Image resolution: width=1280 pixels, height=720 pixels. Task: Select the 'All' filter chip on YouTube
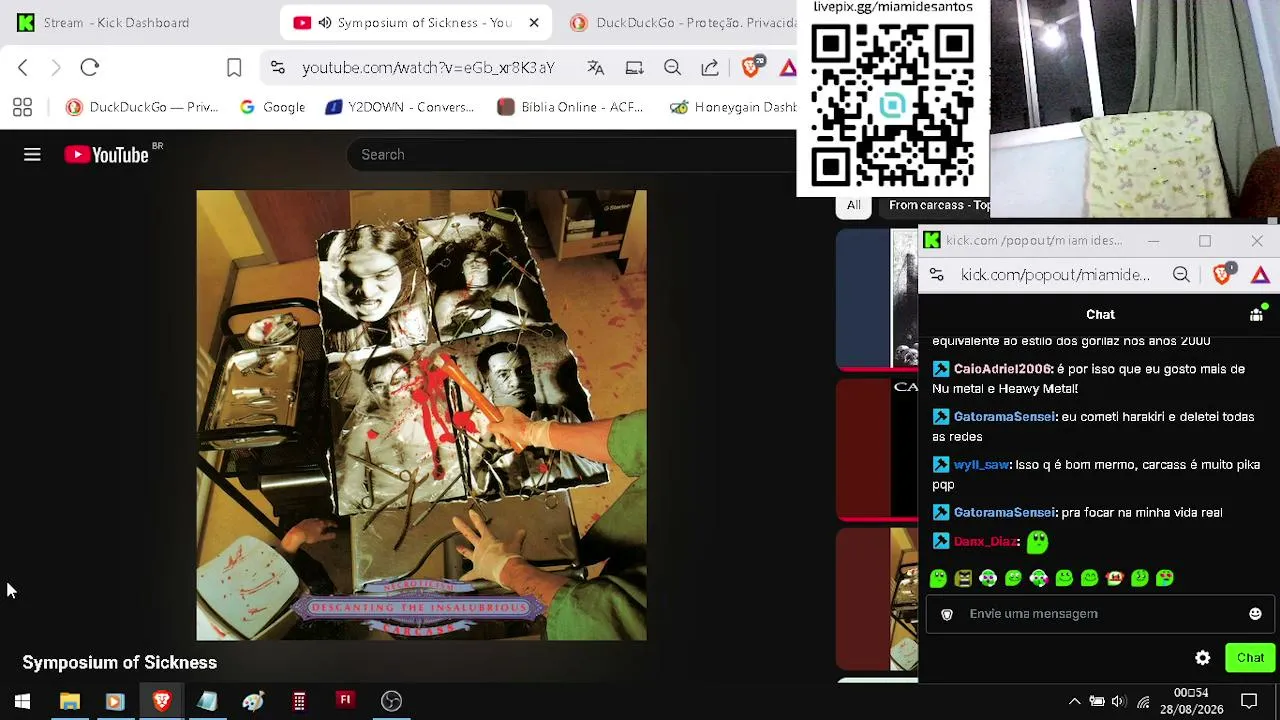pyautogui.click(x=854, y=205)
